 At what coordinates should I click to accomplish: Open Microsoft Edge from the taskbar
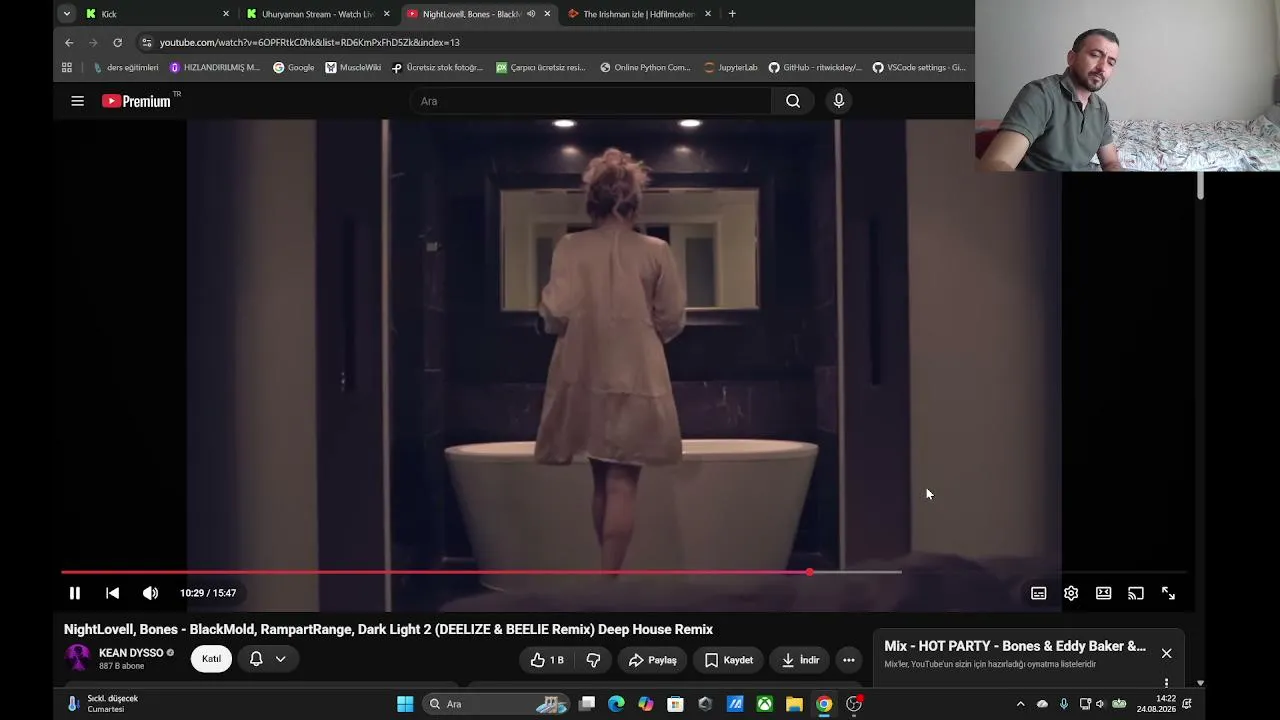(x=616, y=704)
